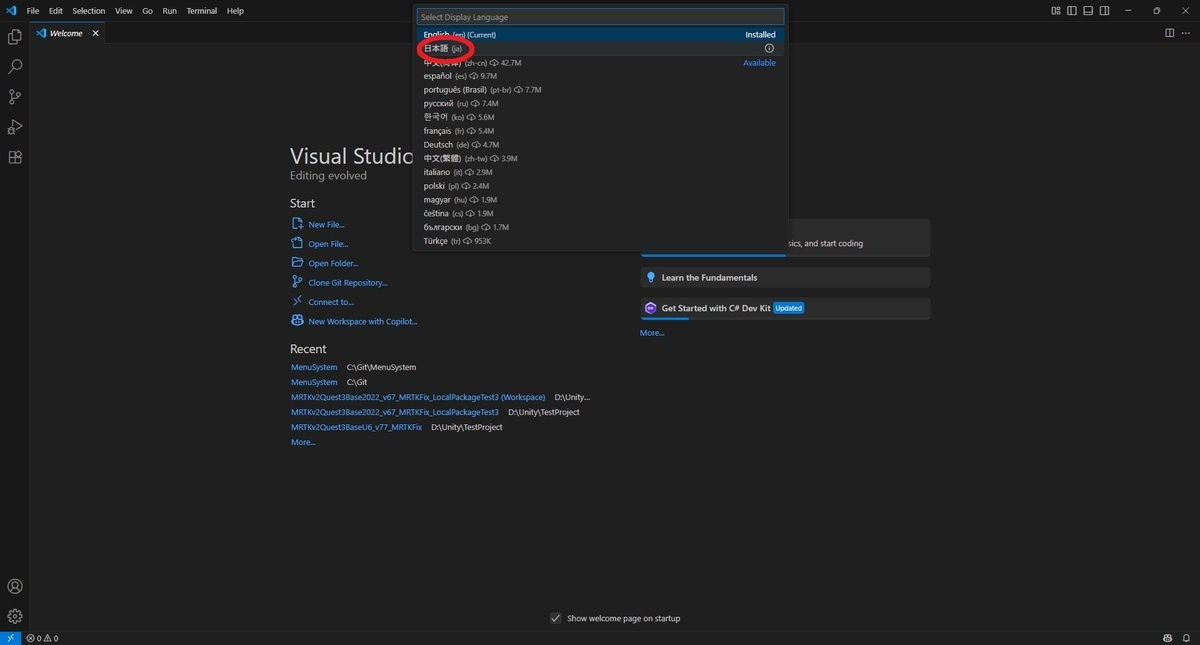Open the Terminal menu
The image size is (1200, 645).
tap(201, 11)
